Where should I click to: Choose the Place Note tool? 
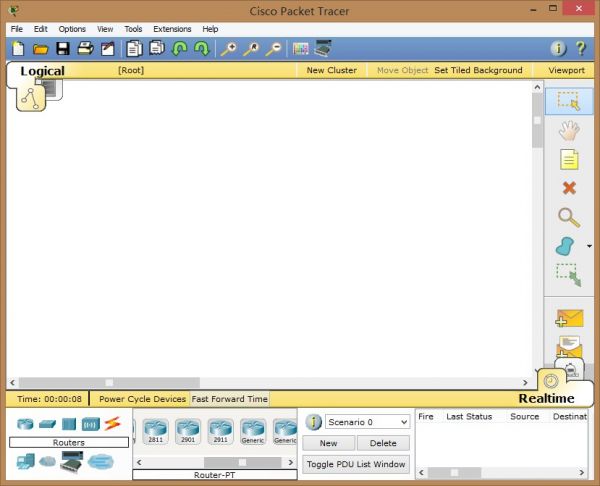(569, 159)
